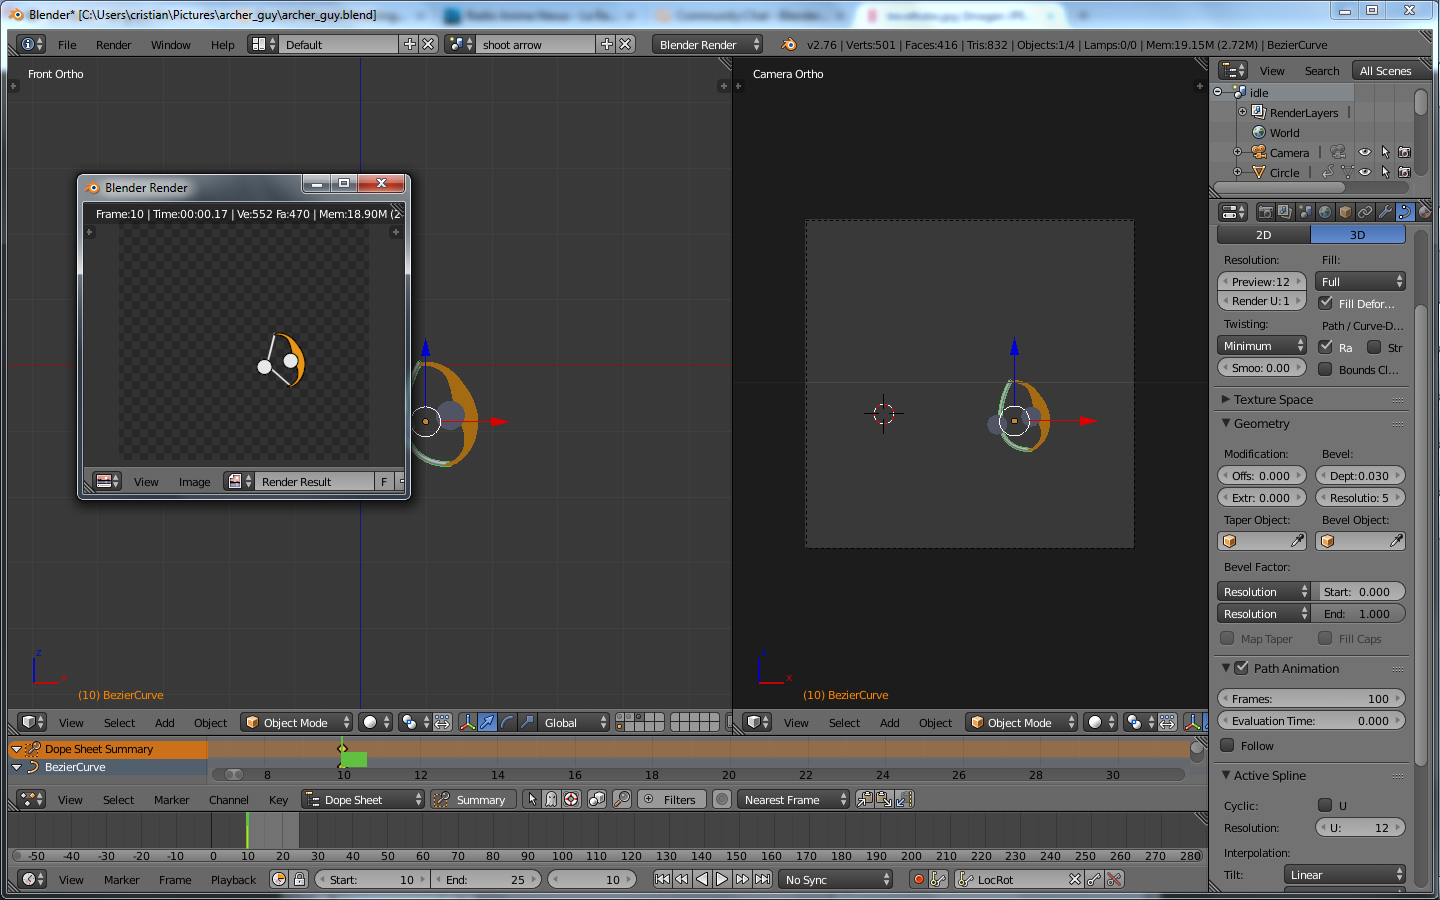Toggle visibility eye for the Camera object
Image resolution: width=1440 pixels, height=900 pixels.
pyautogui.click(x=1364, y=152)
